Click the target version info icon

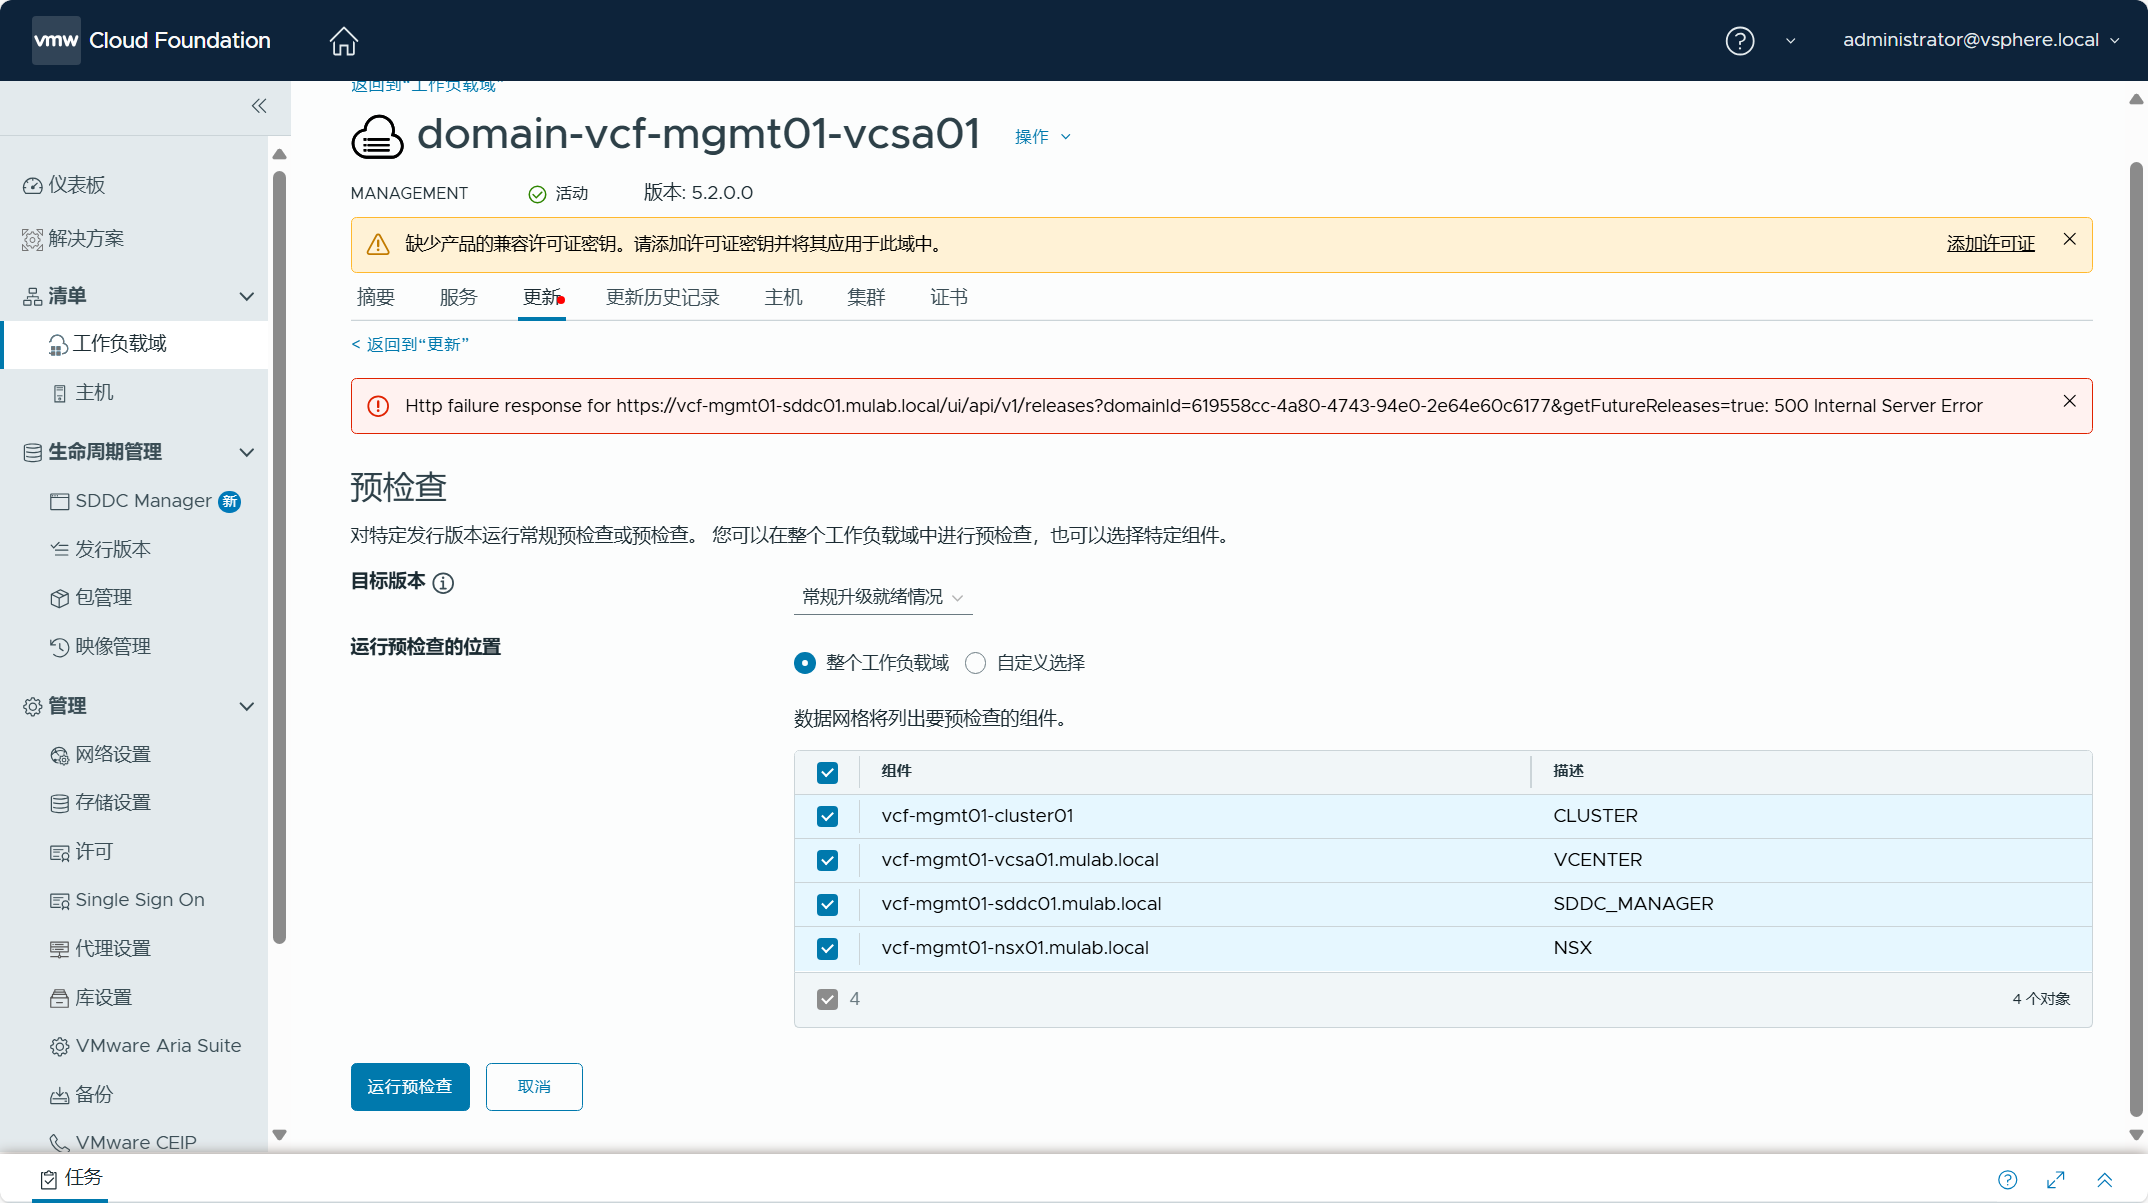click(443, 583)
